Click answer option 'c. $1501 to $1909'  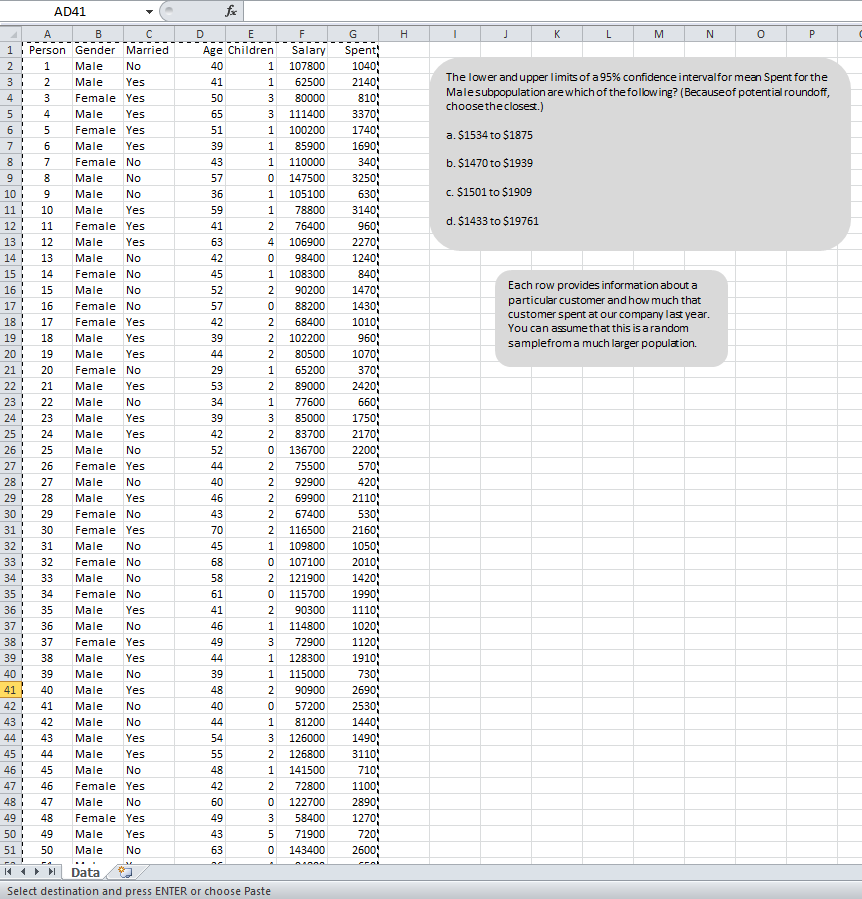coord(489,192)
